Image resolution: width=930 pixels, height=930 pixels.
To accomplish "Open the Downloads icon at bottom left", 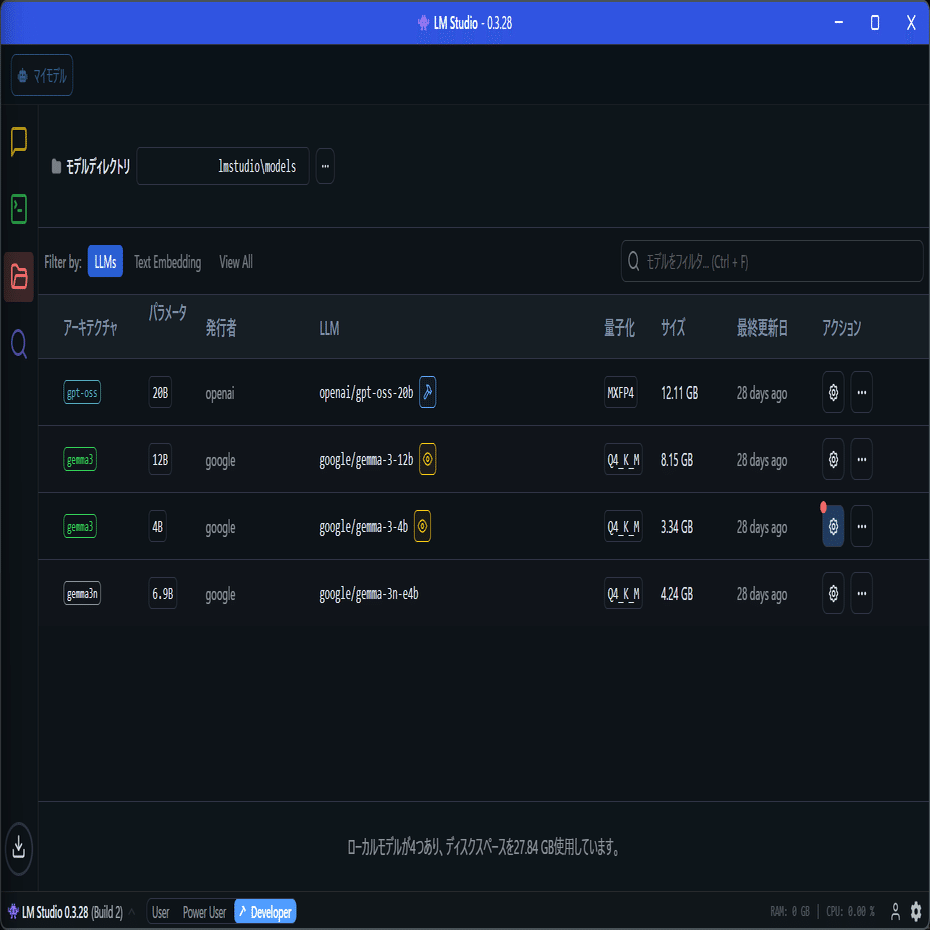I will 19,848.
